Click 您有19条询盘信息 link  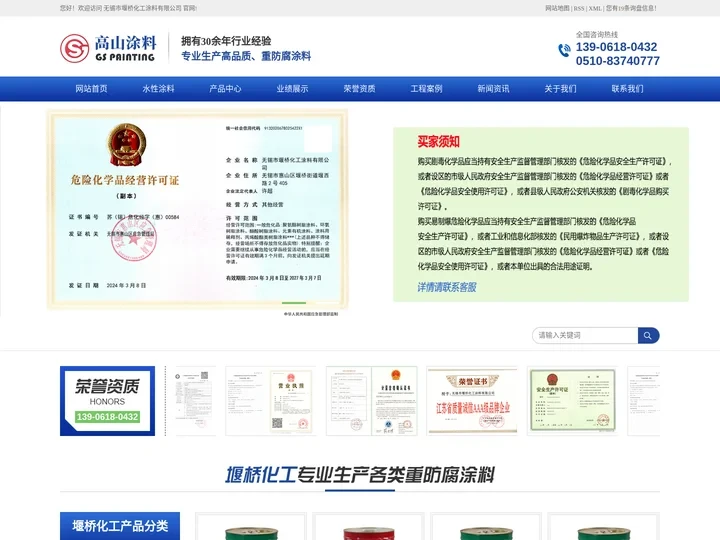point(630,8)
